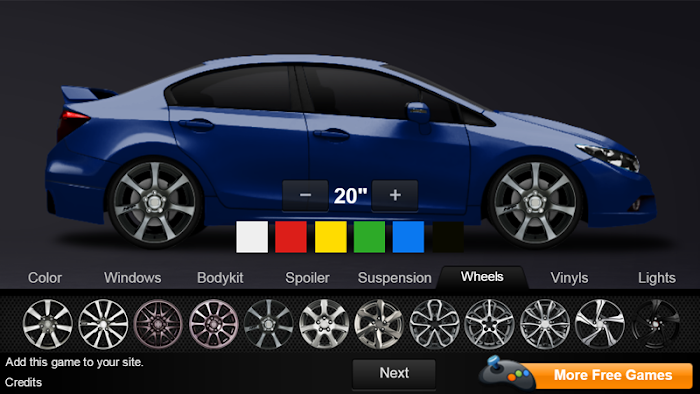Open the Bodykit tab
The height and width of the screenshot is (394, 700).
click(x=220, y=278)
